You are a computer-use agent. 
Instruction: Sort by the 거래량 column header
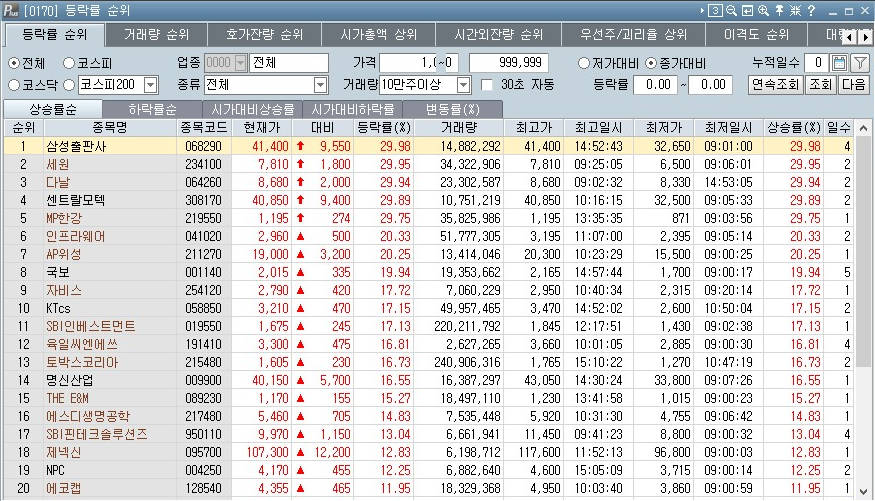pyautogui.click(x=459, y=128)
